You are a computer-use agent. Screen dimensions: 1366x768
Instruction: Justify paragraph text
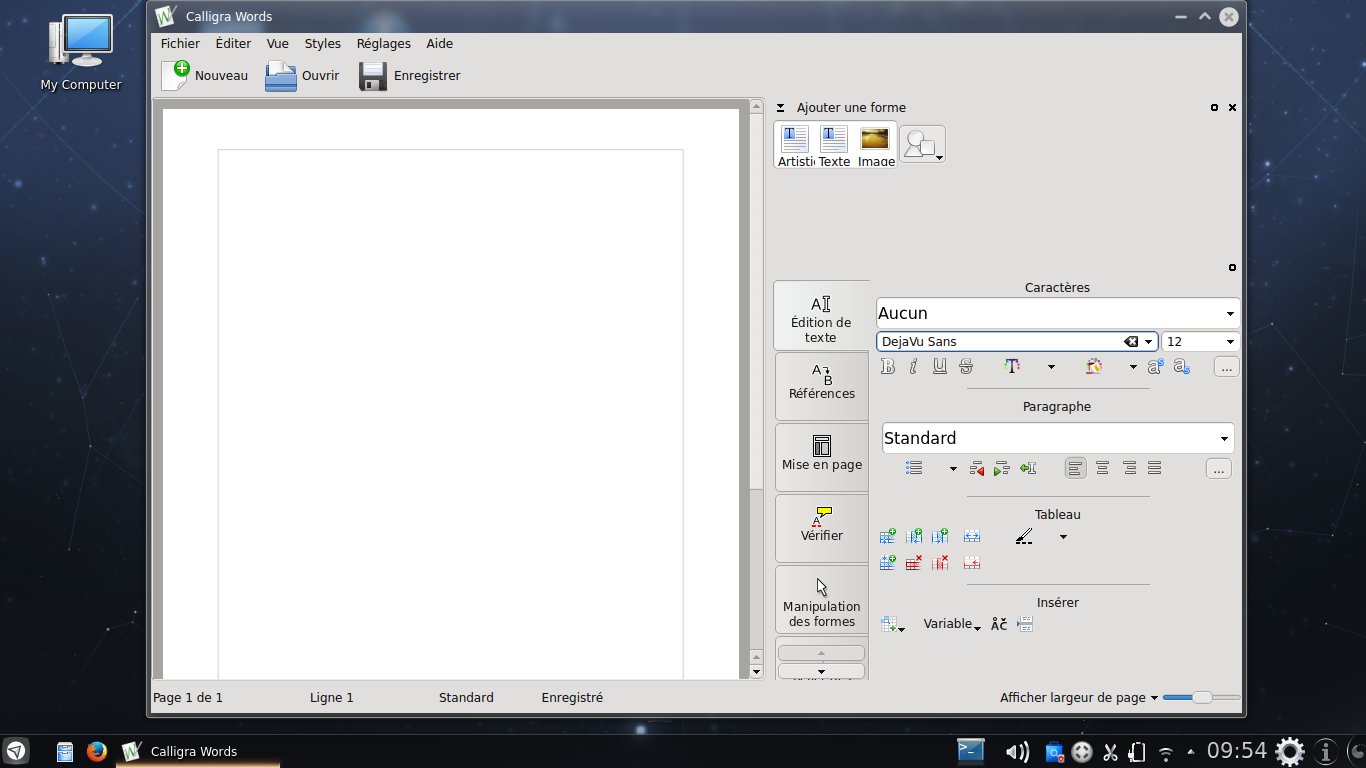point(1155,468)
